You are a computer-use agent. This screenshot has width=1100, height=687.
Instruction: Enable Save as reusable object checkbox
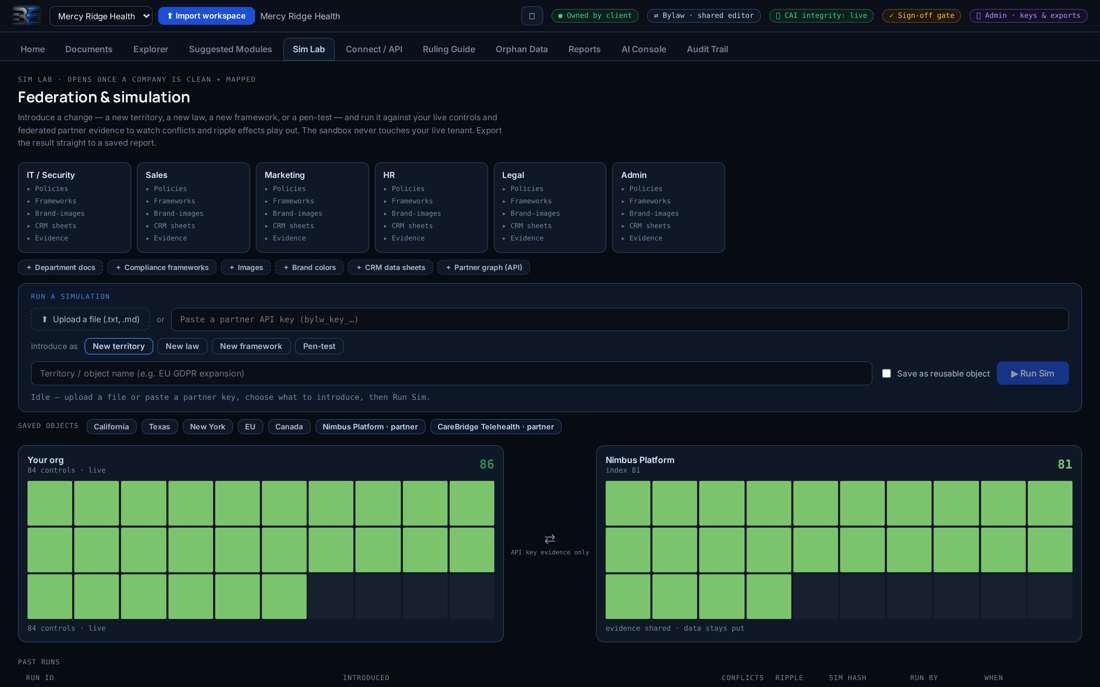pos(887,373)
